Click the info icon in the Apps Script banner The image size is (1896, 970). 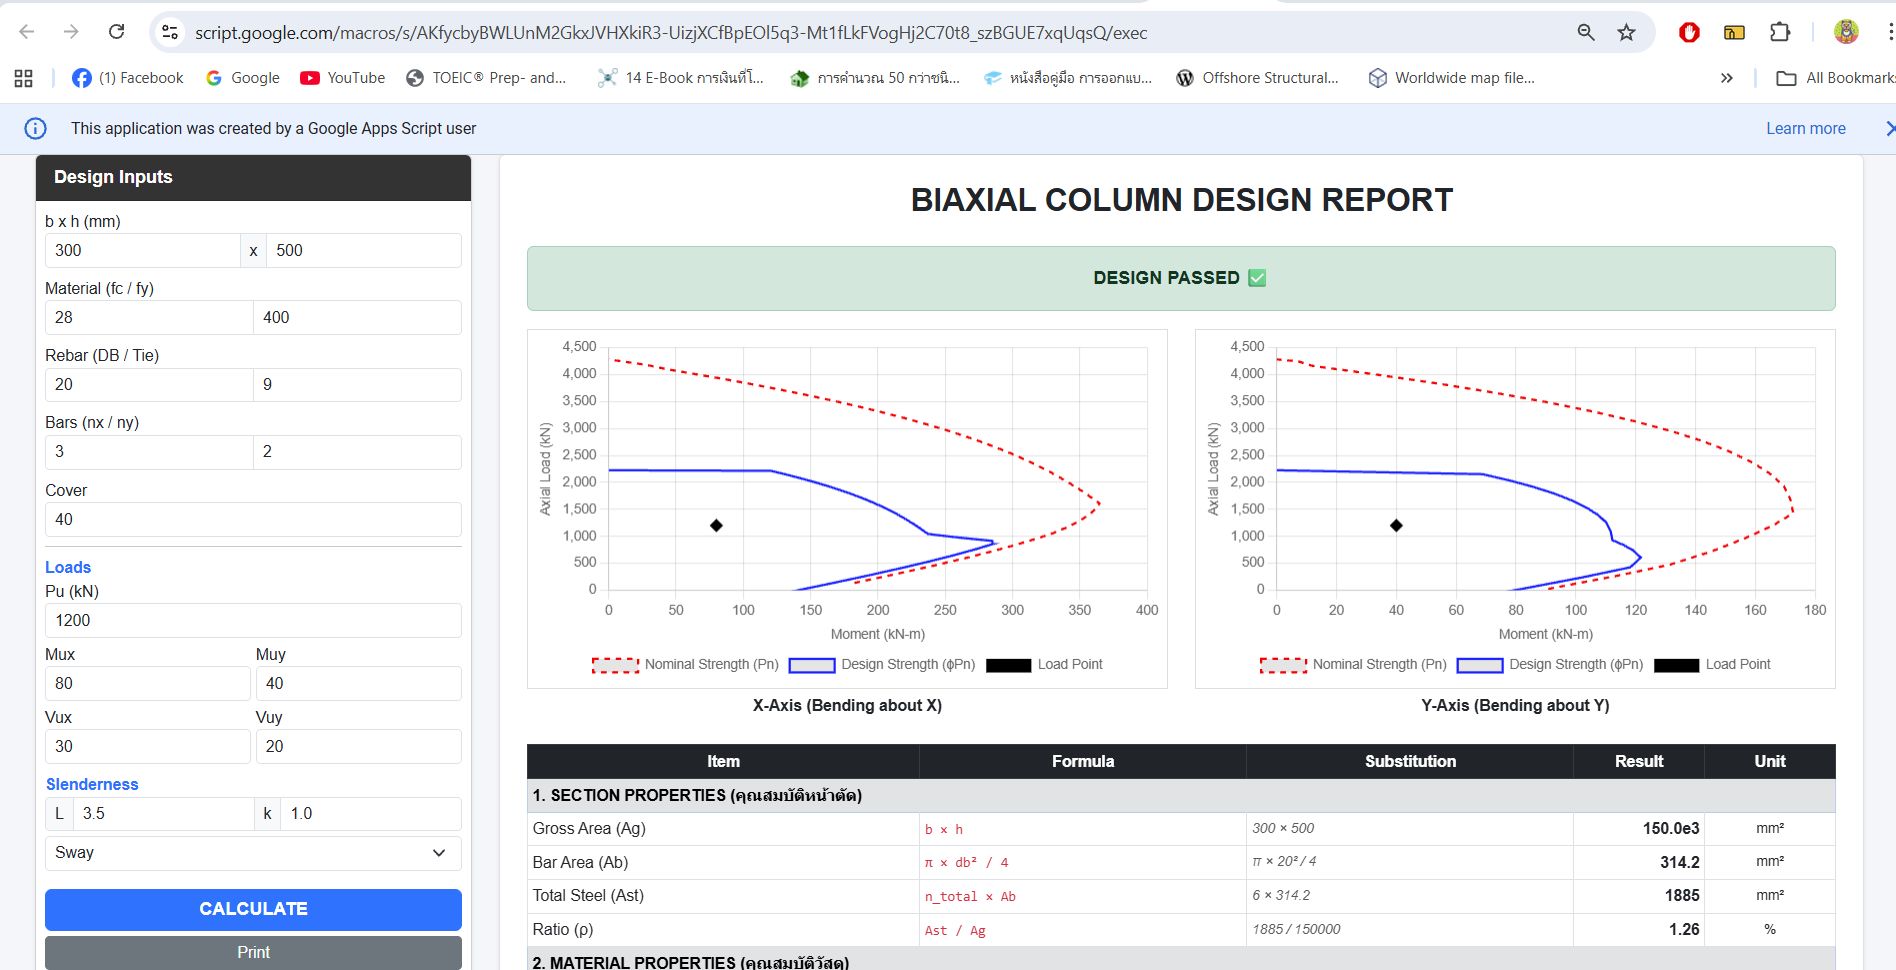coord(35,128)
